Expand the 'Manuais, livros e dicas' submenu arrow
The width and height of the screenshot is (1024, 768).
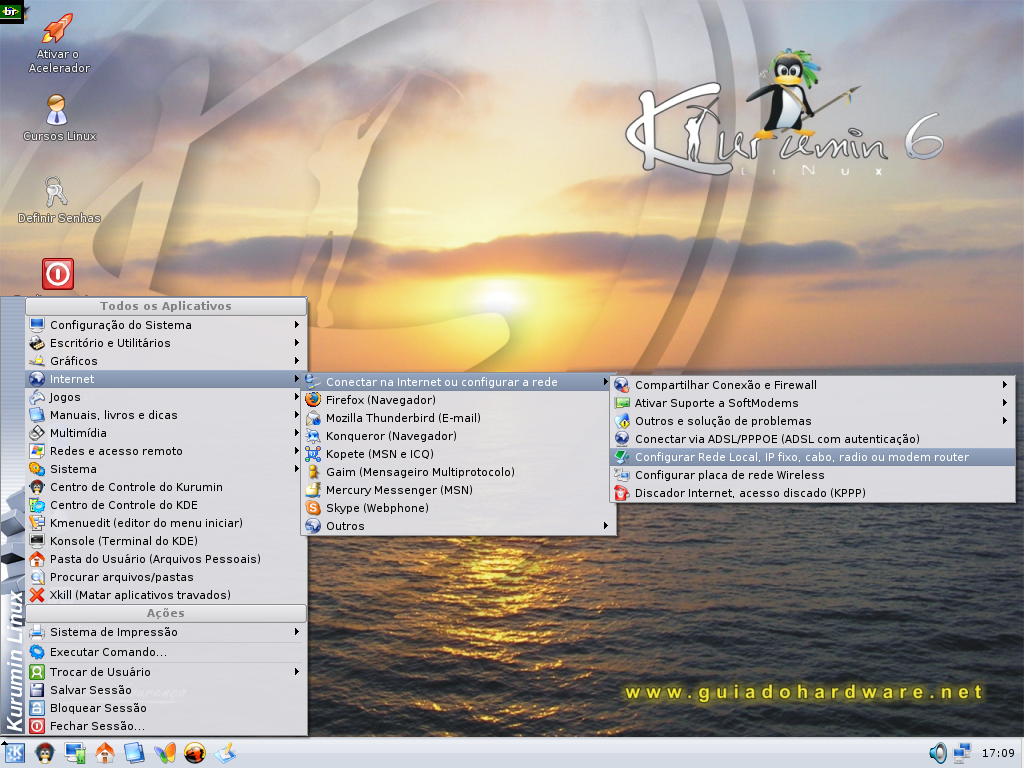296,415
